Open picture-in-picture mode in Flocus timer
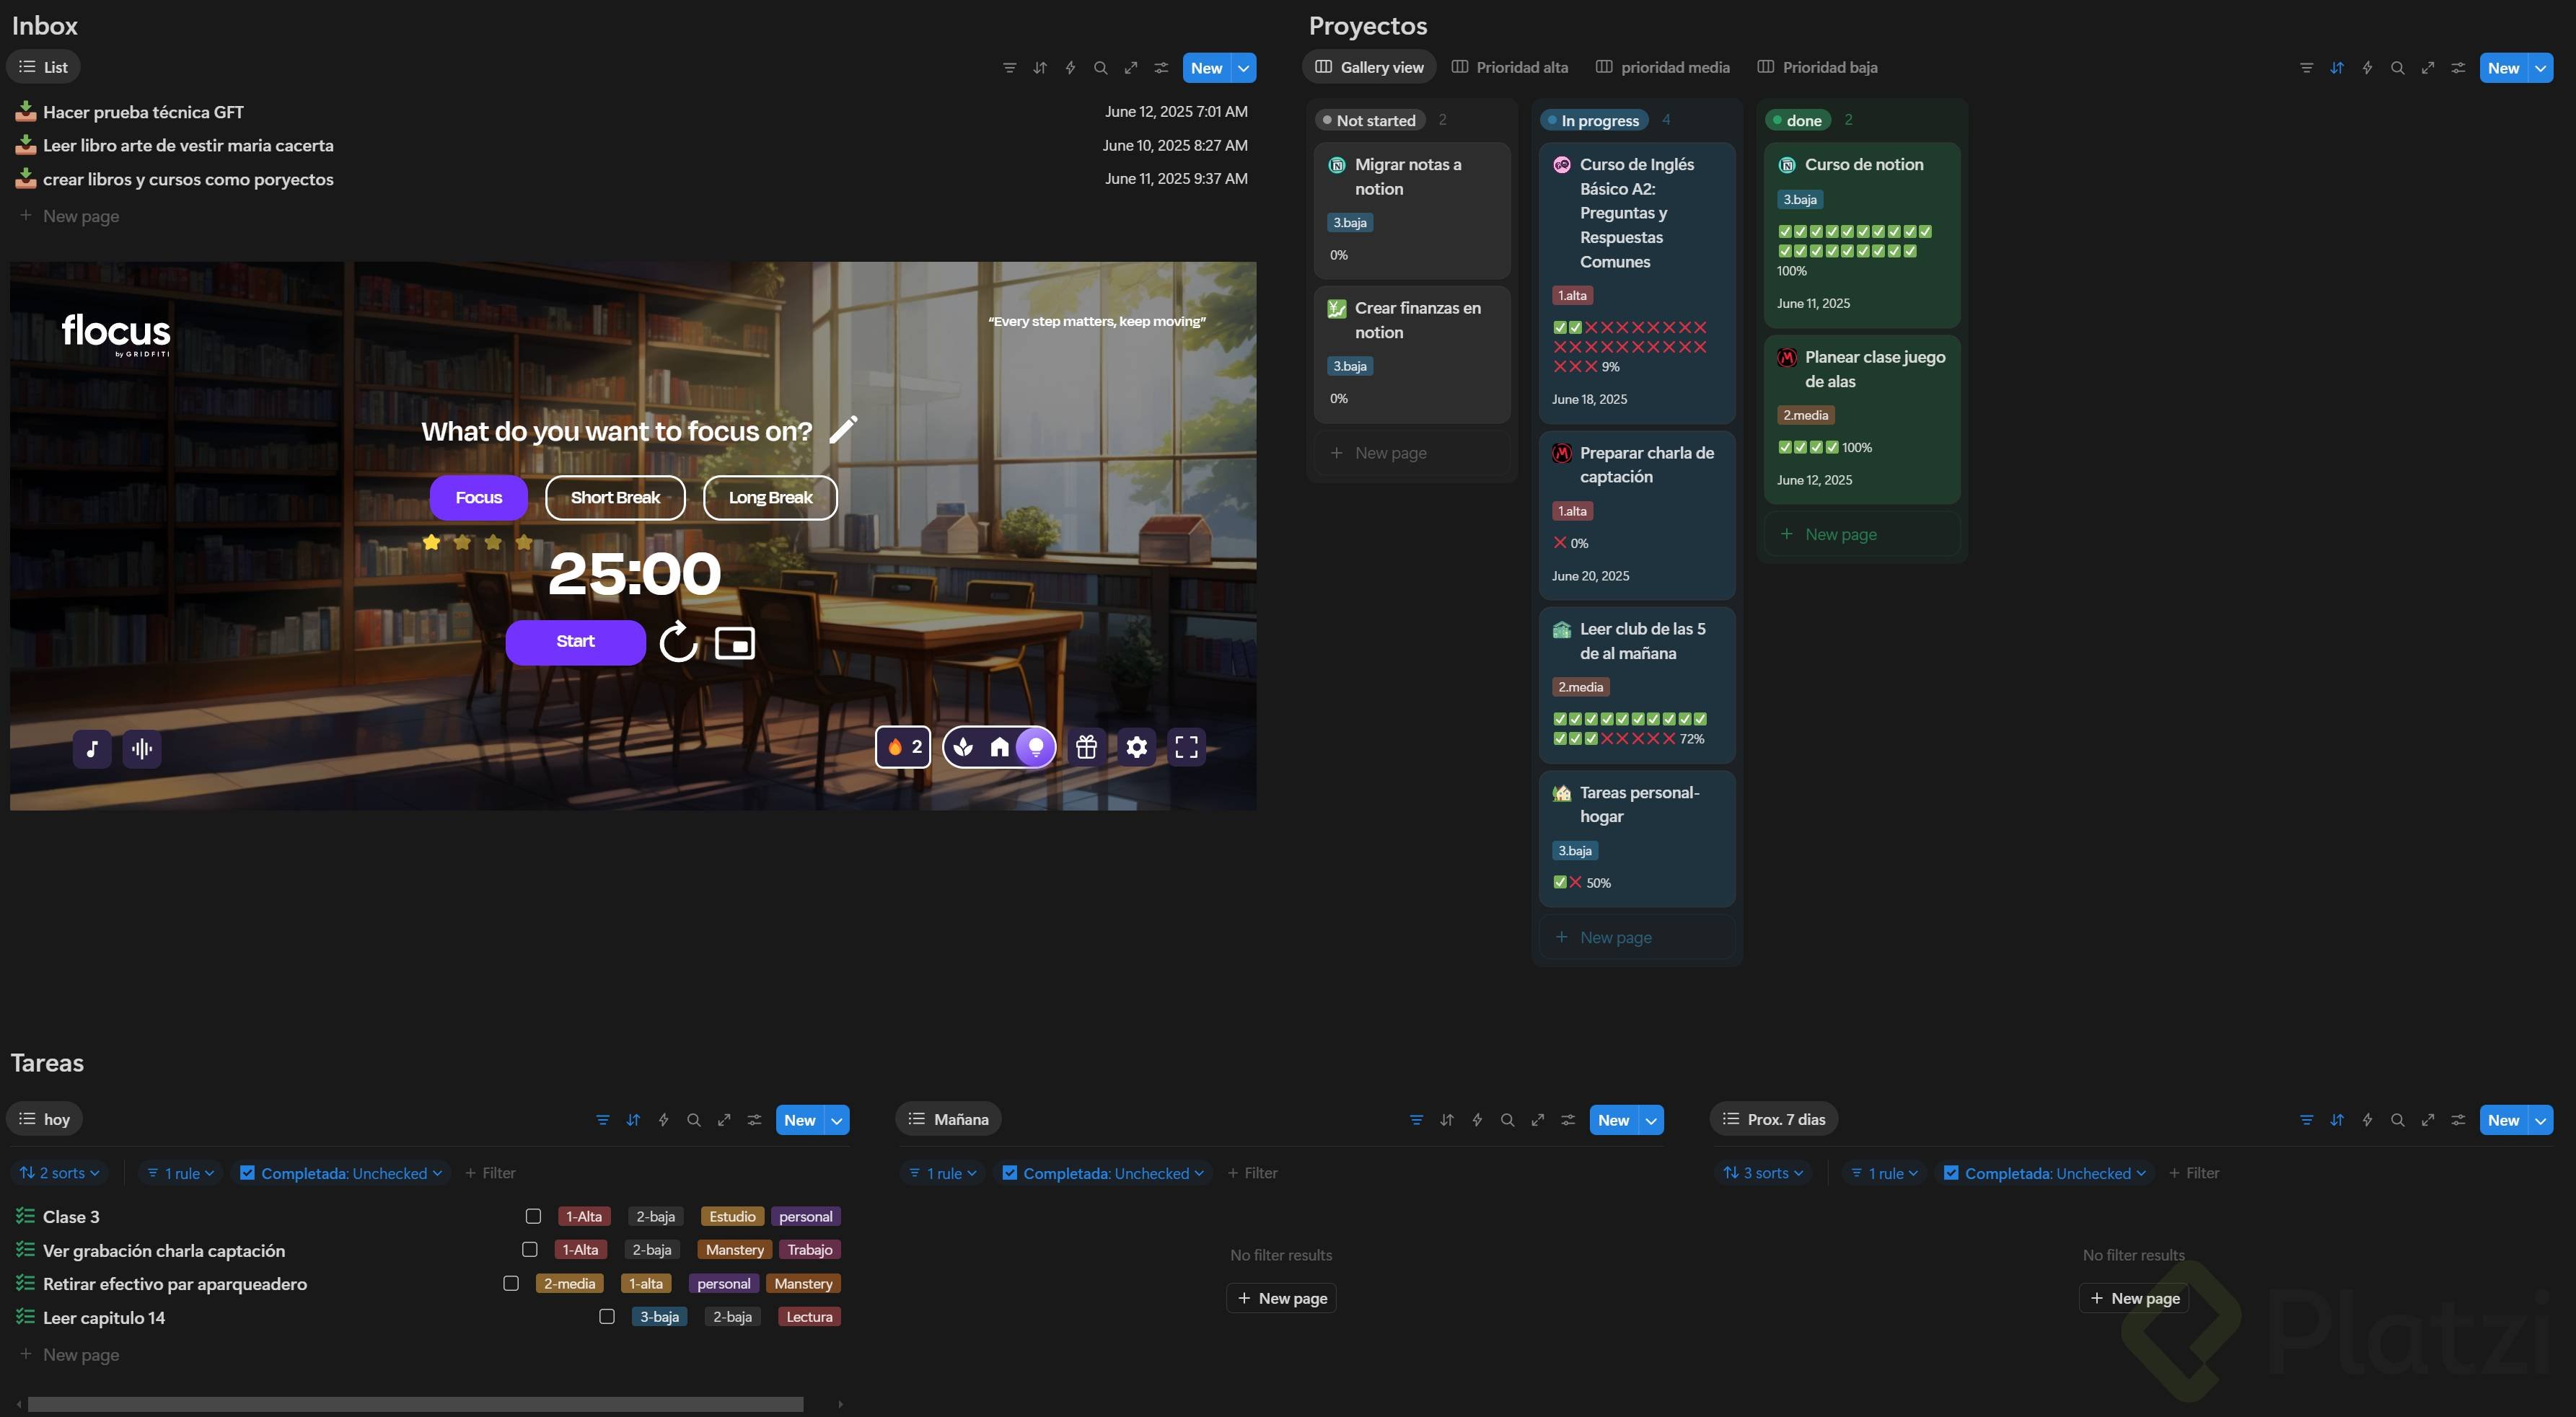 click(x=735, y=642)
